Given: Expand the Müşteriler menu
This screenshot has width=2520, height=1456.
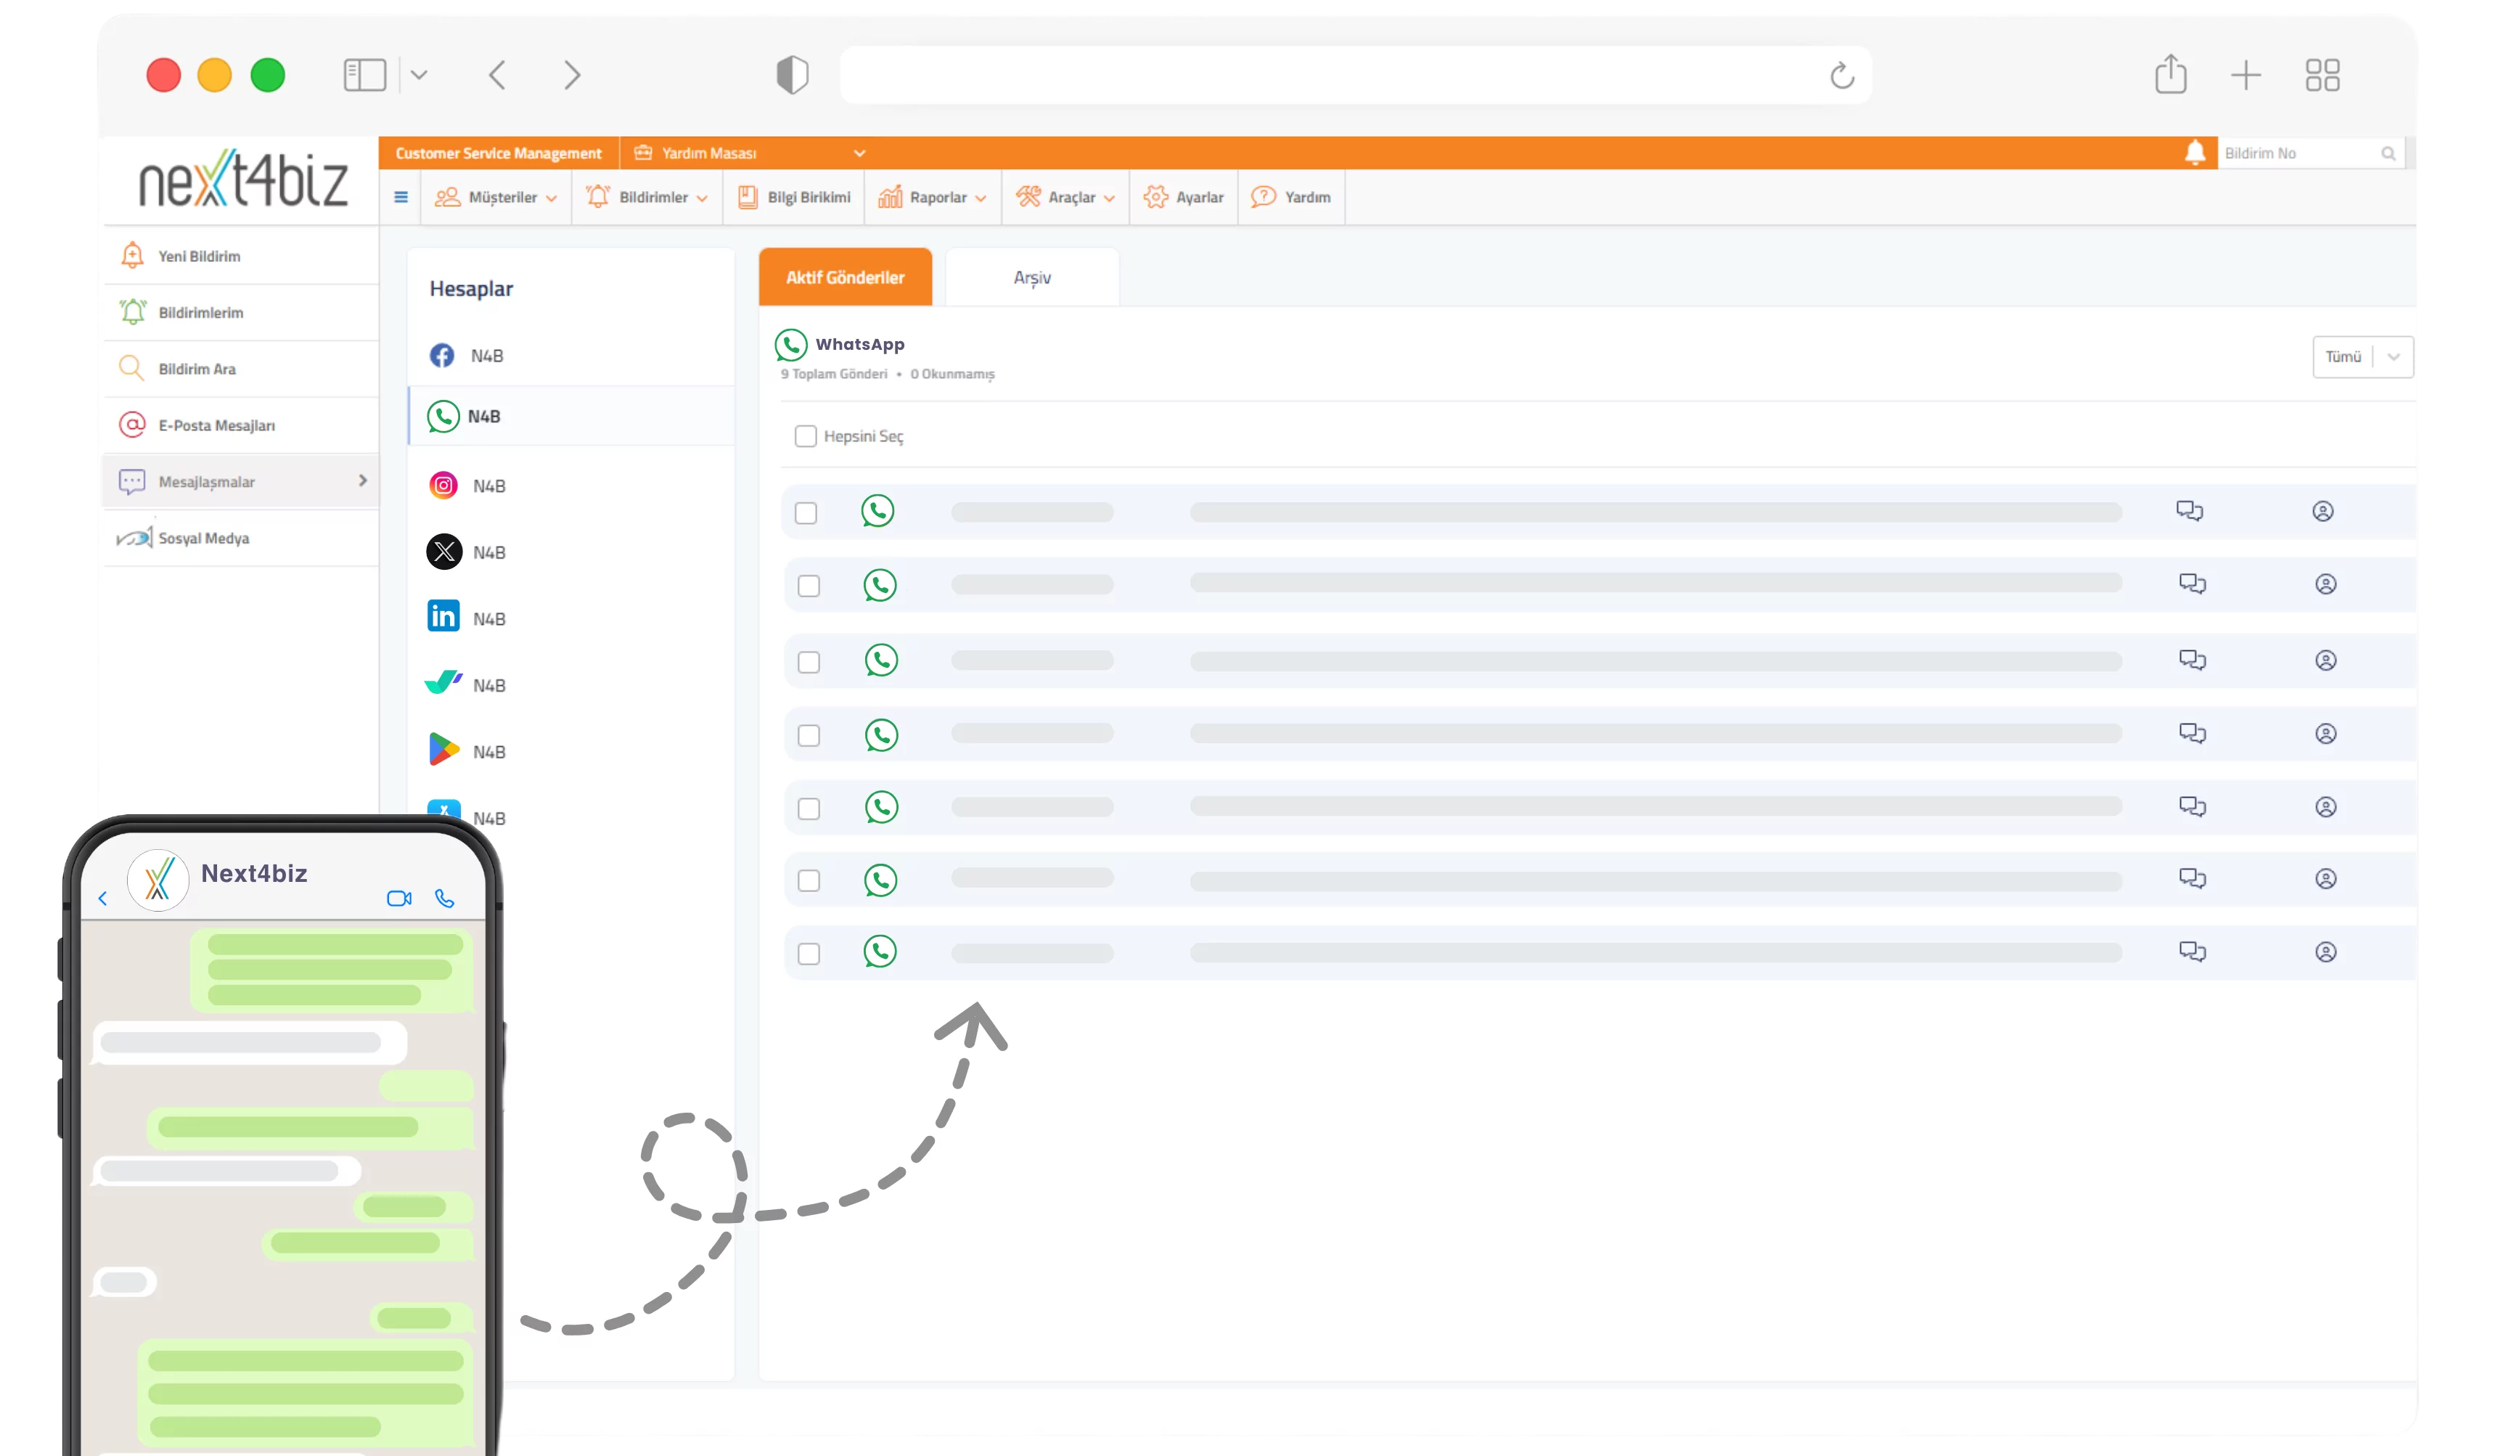Looking at the screenshot, I should (495, 197).
